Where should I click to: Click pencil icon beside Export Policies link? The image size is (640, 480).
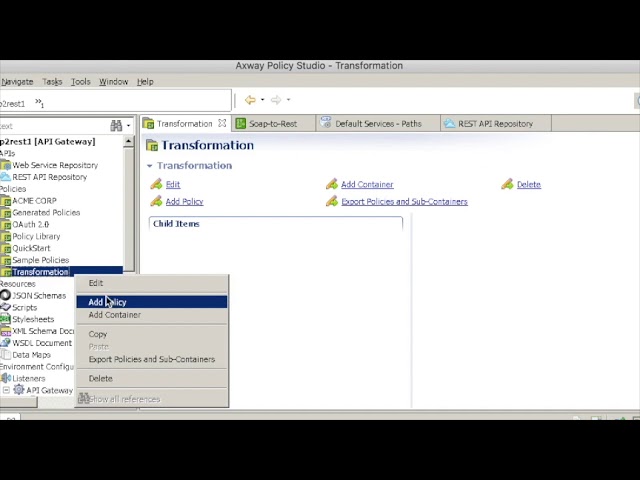[331, 201]
